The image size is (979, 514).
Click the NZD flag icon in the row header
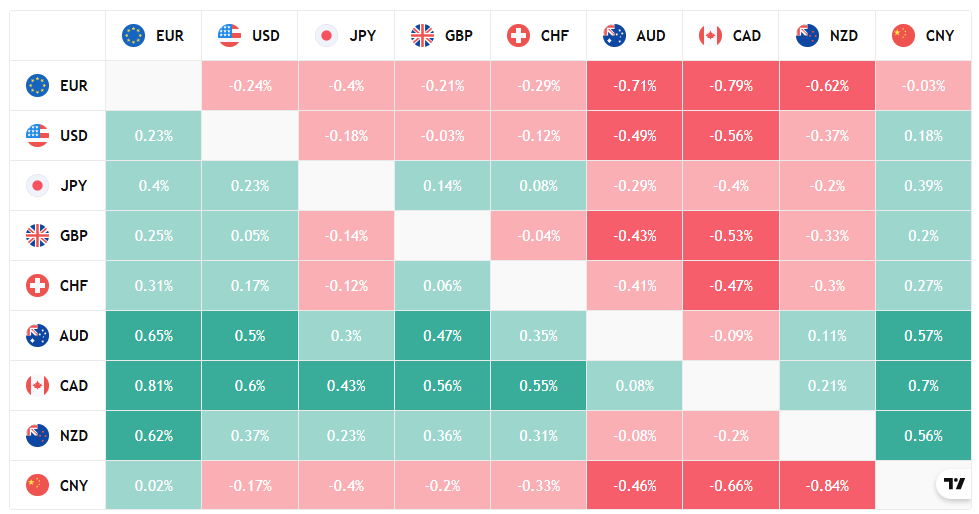tap(38, 436)
